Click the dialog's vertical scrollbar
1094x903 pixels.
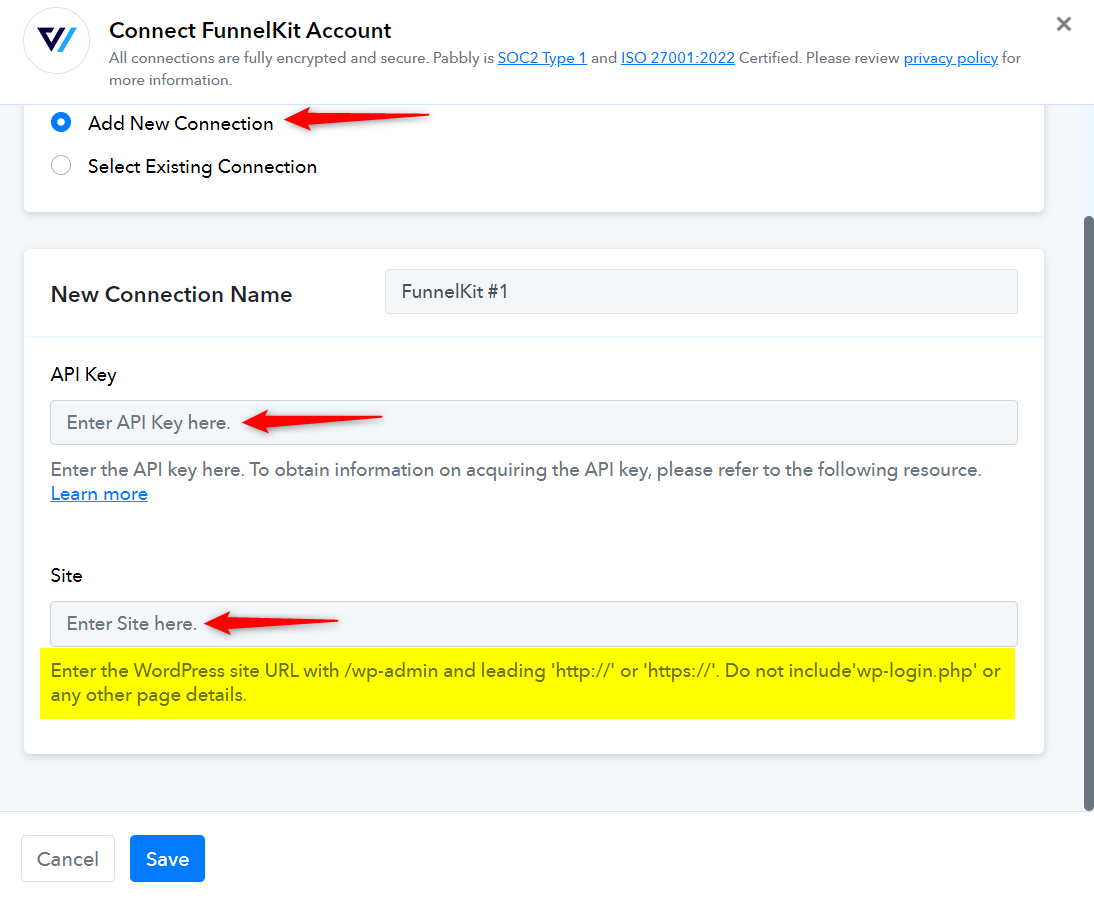(1088, 513)
